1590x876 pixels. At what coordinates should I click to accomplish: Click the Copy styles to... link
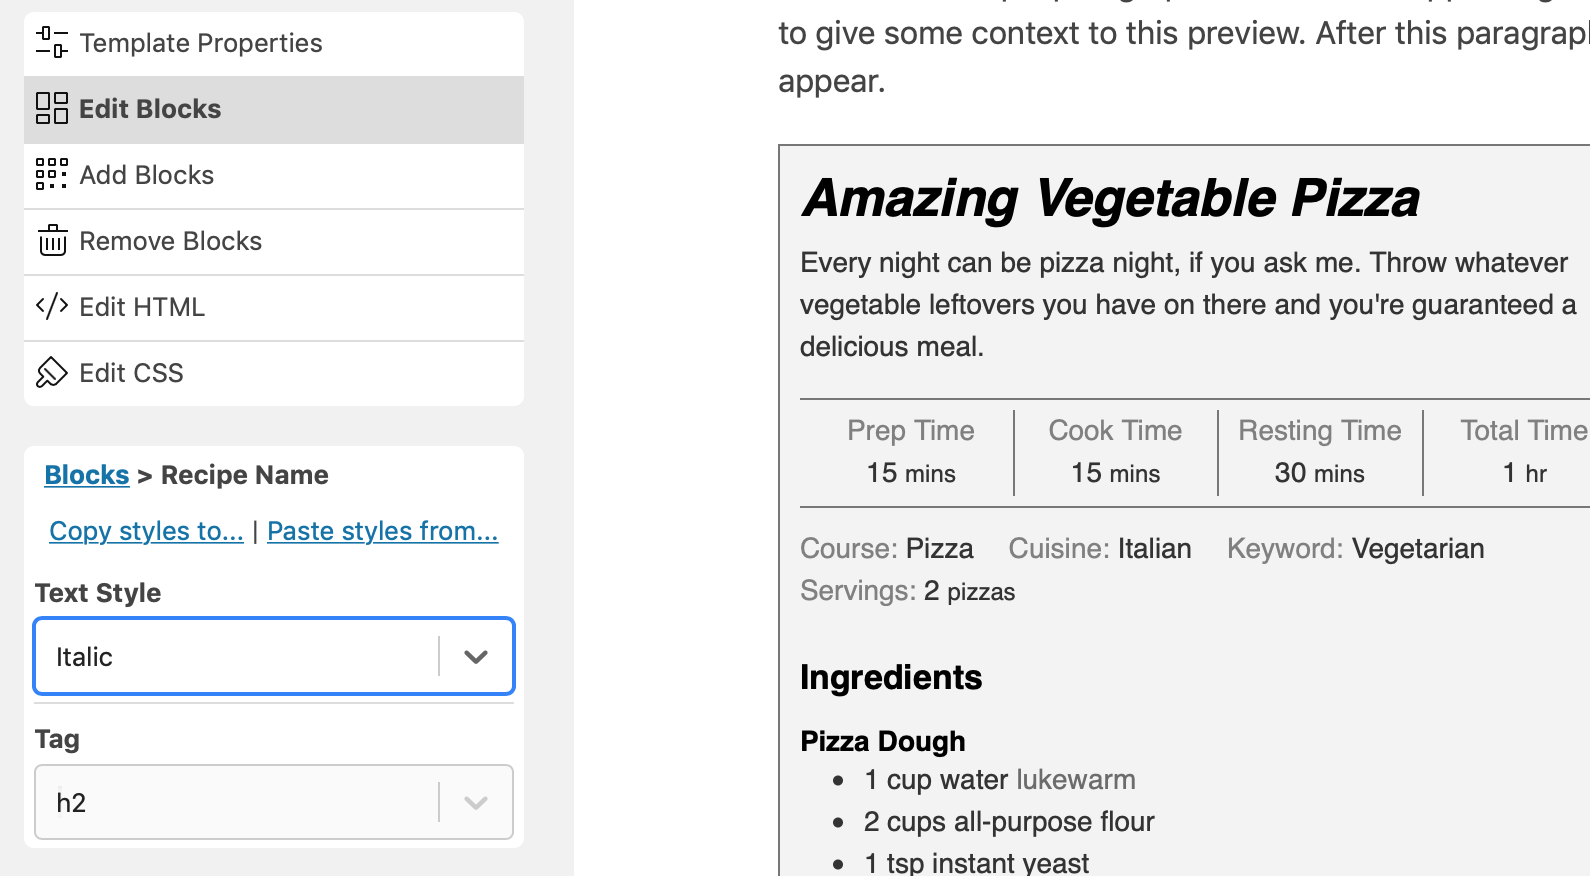click(x=146, y=531)
